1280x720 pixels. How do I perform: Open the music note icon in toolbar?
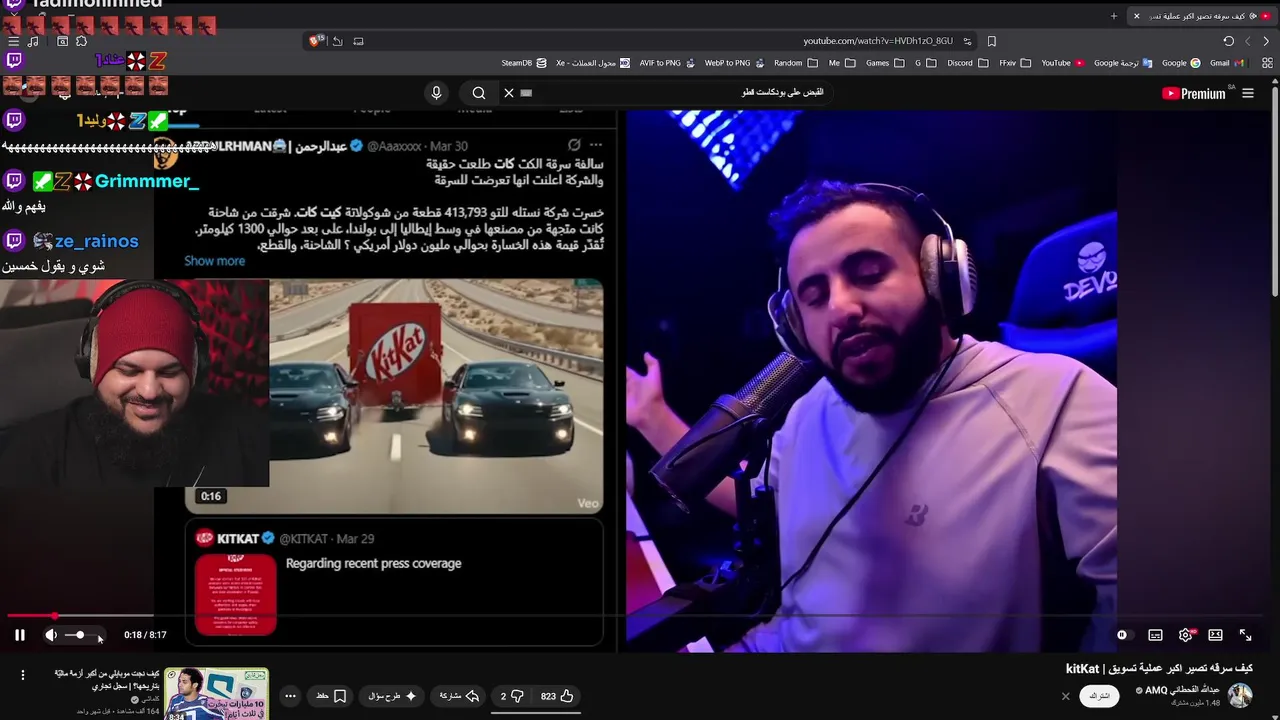click(33, 41)
